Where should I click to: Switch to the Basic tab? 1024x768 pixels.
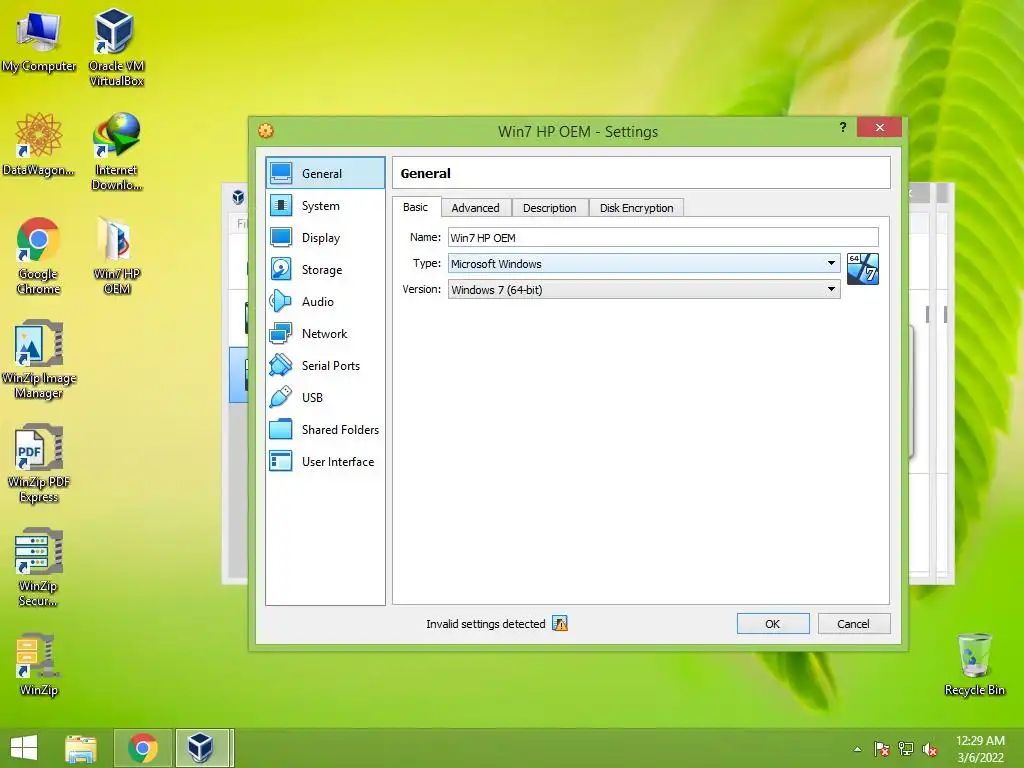point(415,207)
